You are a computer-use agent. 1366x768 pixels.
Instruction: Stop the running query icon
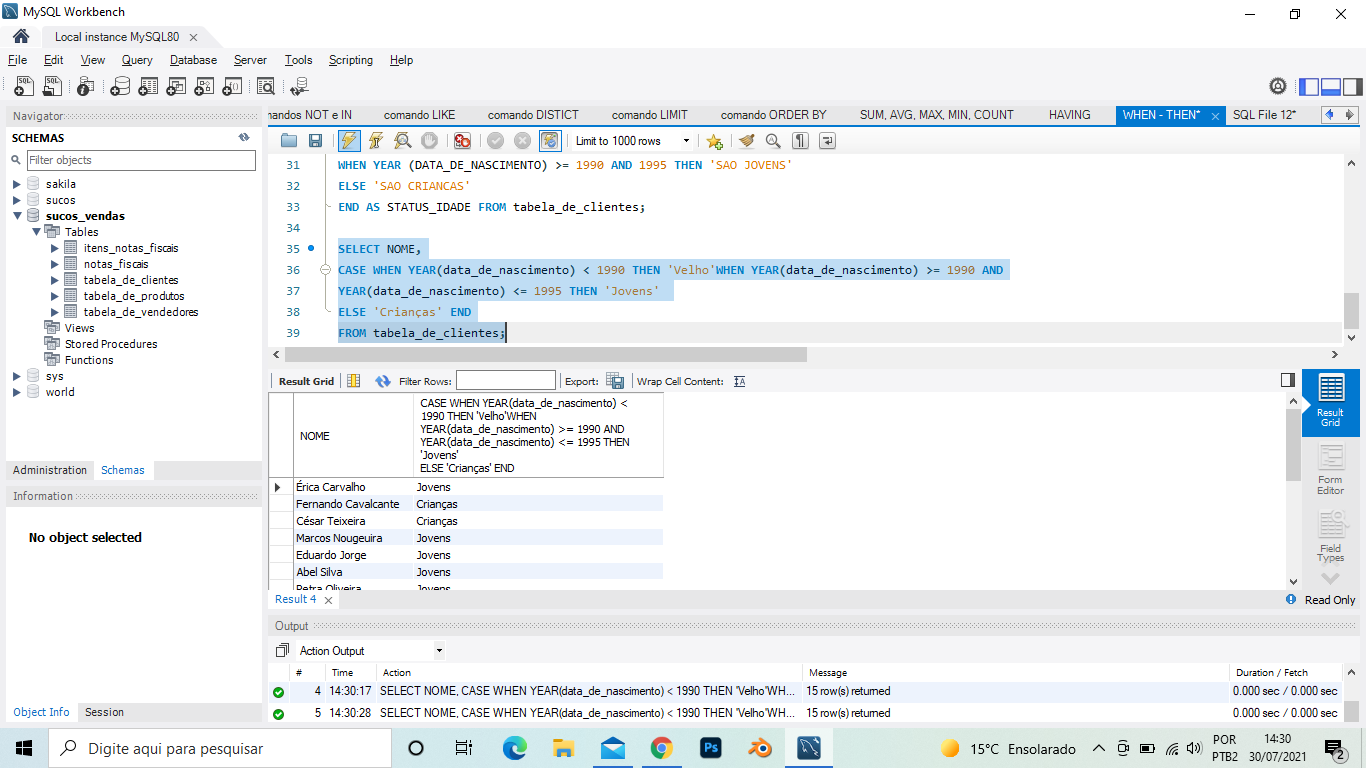pyautogui.click(x=429, y=141)
